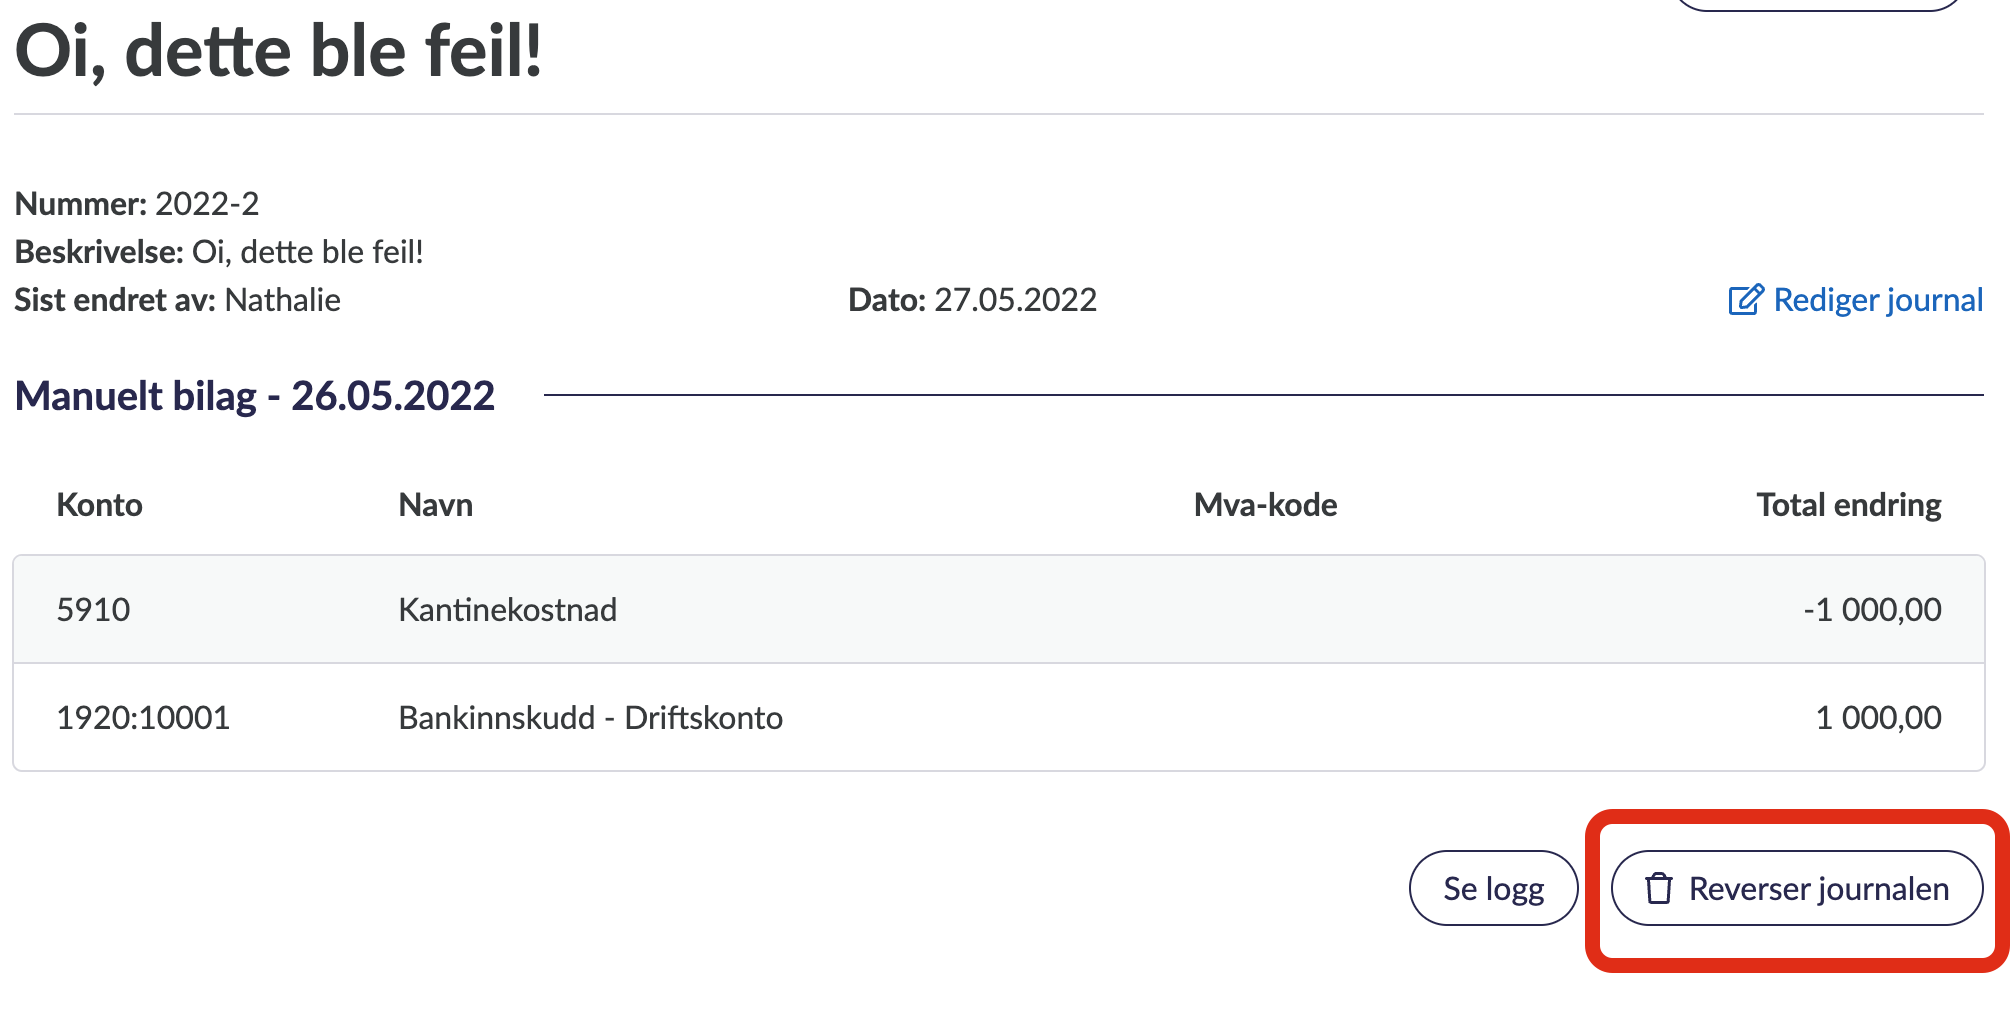Image resolution: width=2012 pixels, height=1016 pixels.
Task: Click the Dato value 27.05.2022
Action: [x=1015, y=300]
